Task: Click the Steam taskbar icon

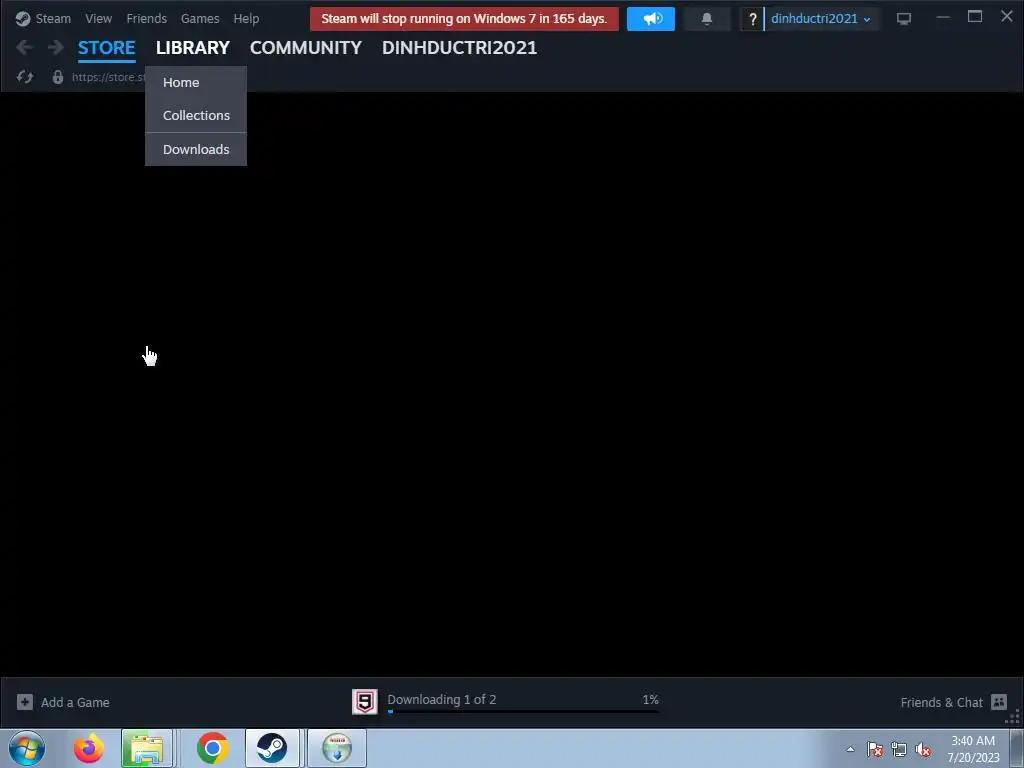Action: [272, 748]
